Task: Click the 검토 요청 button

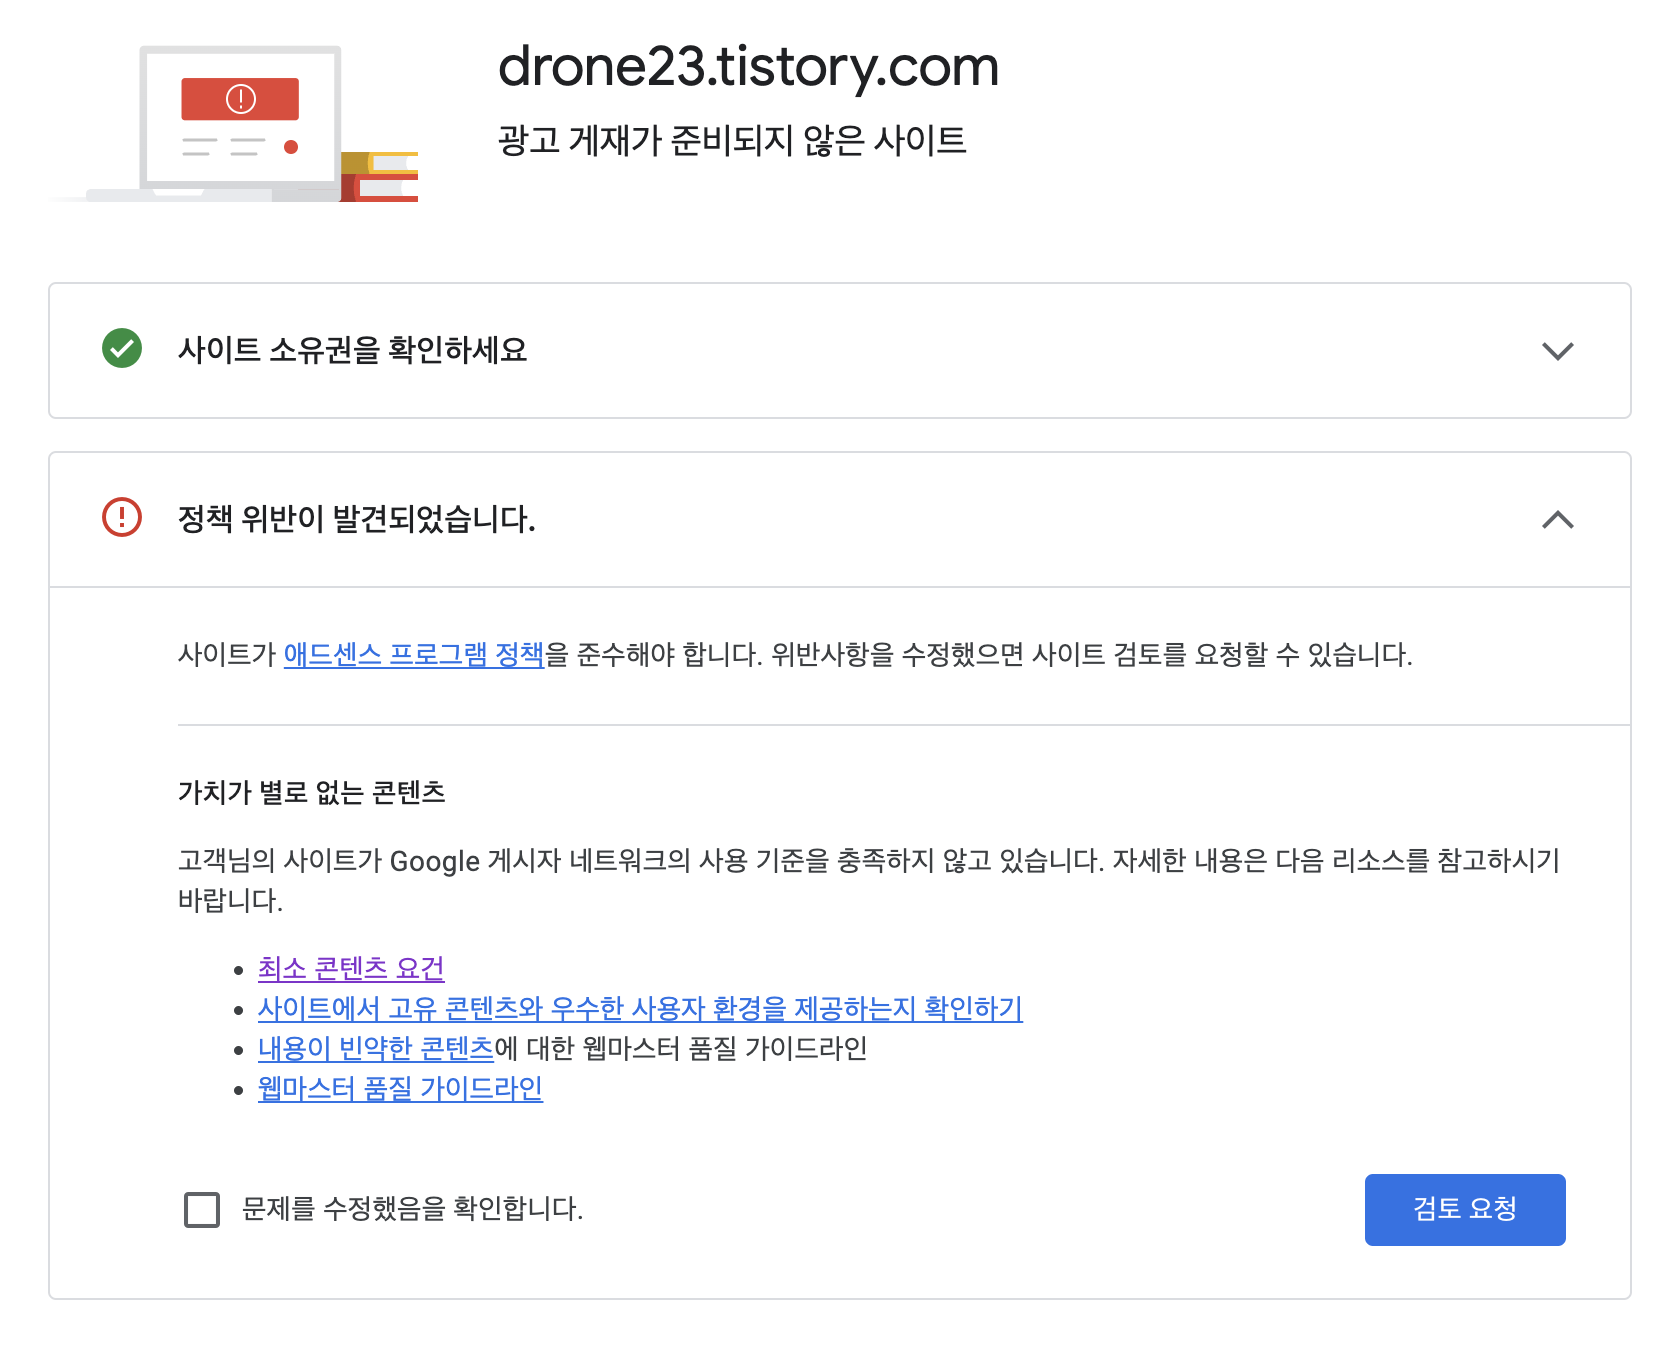Action: click(x=1465, y=1209)
